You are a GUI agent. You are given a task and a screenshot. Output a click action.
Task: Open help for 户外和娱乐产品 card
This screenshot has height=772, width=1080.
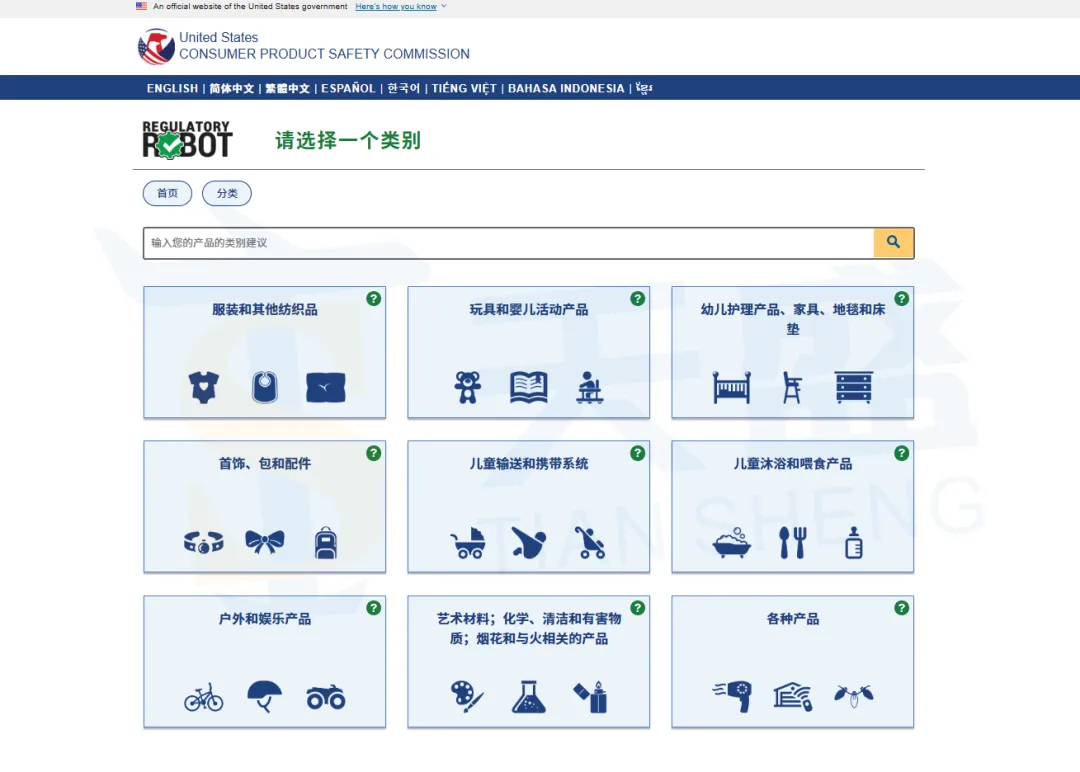373,608
